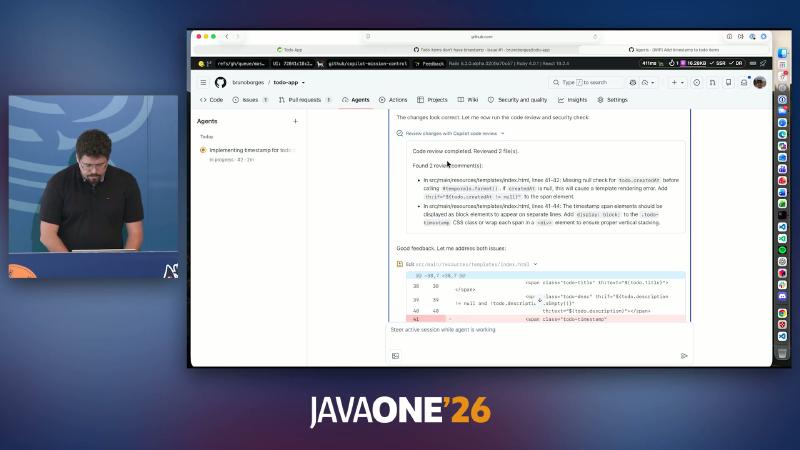800x450 pixels.
Task: Switch to the Actions tab
Action: click(393, 100)
